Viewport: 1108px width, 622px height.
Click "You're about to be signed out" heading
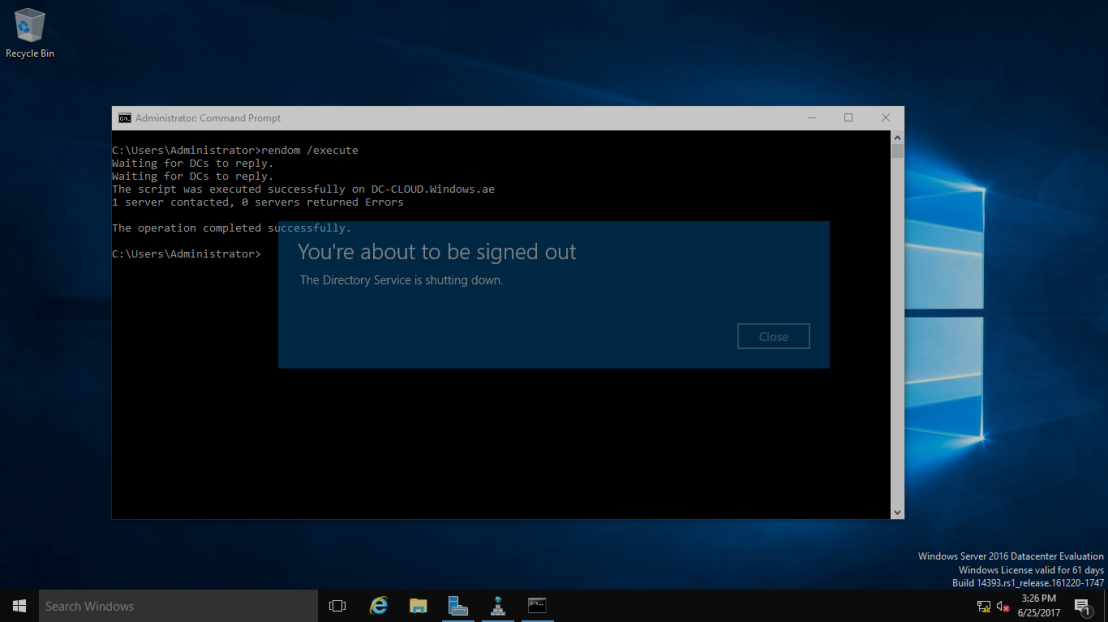tap(437, 252)
